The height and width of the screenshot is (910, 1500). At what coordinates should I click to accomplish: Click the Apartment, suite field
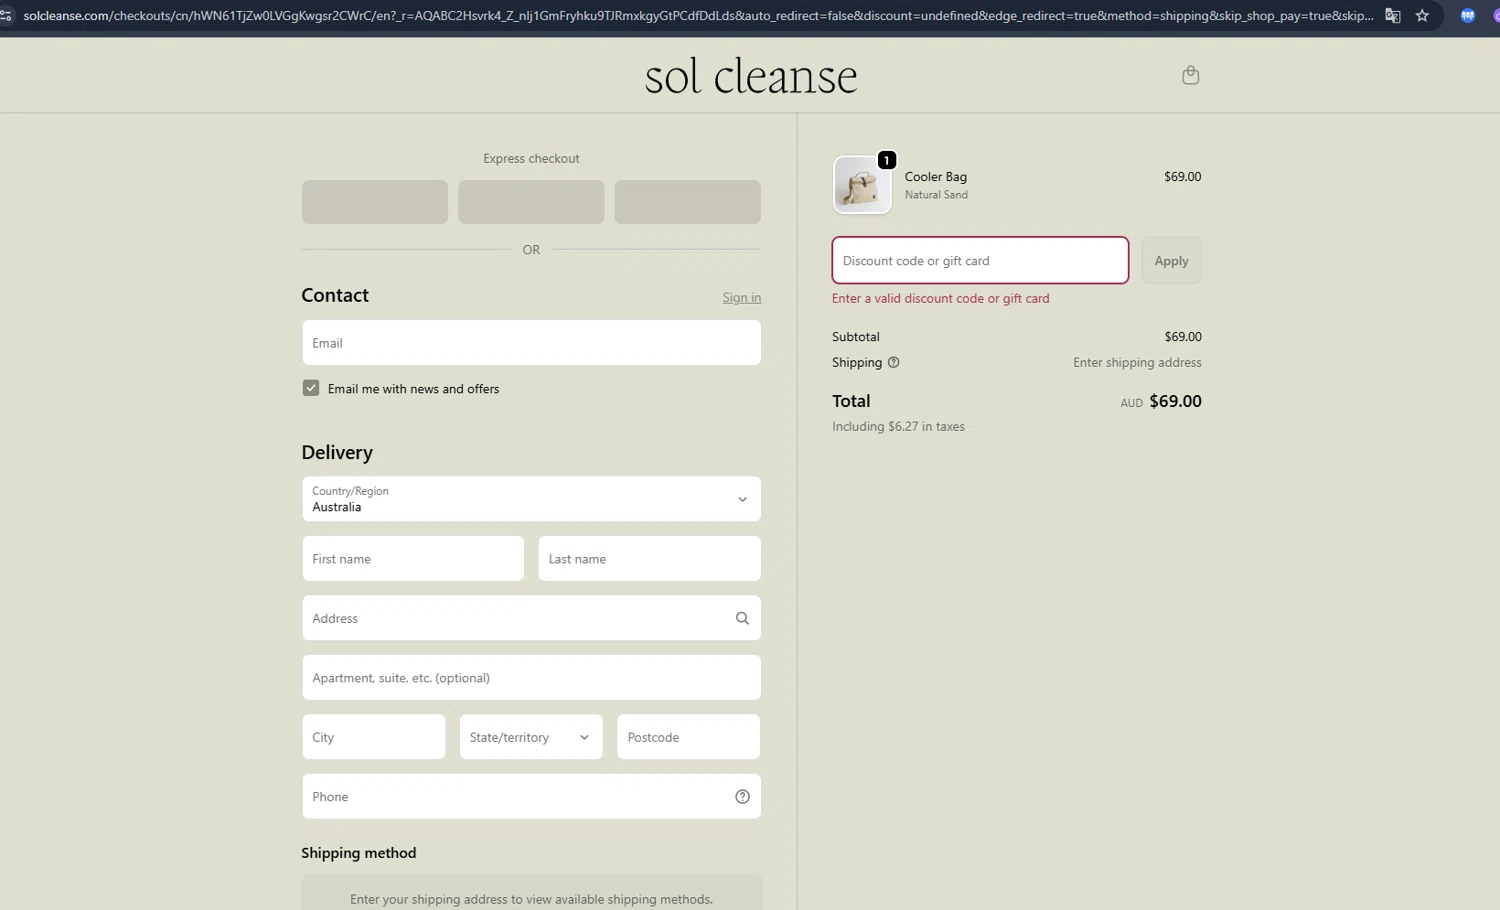pyautogui.click(x=531, y=678)
